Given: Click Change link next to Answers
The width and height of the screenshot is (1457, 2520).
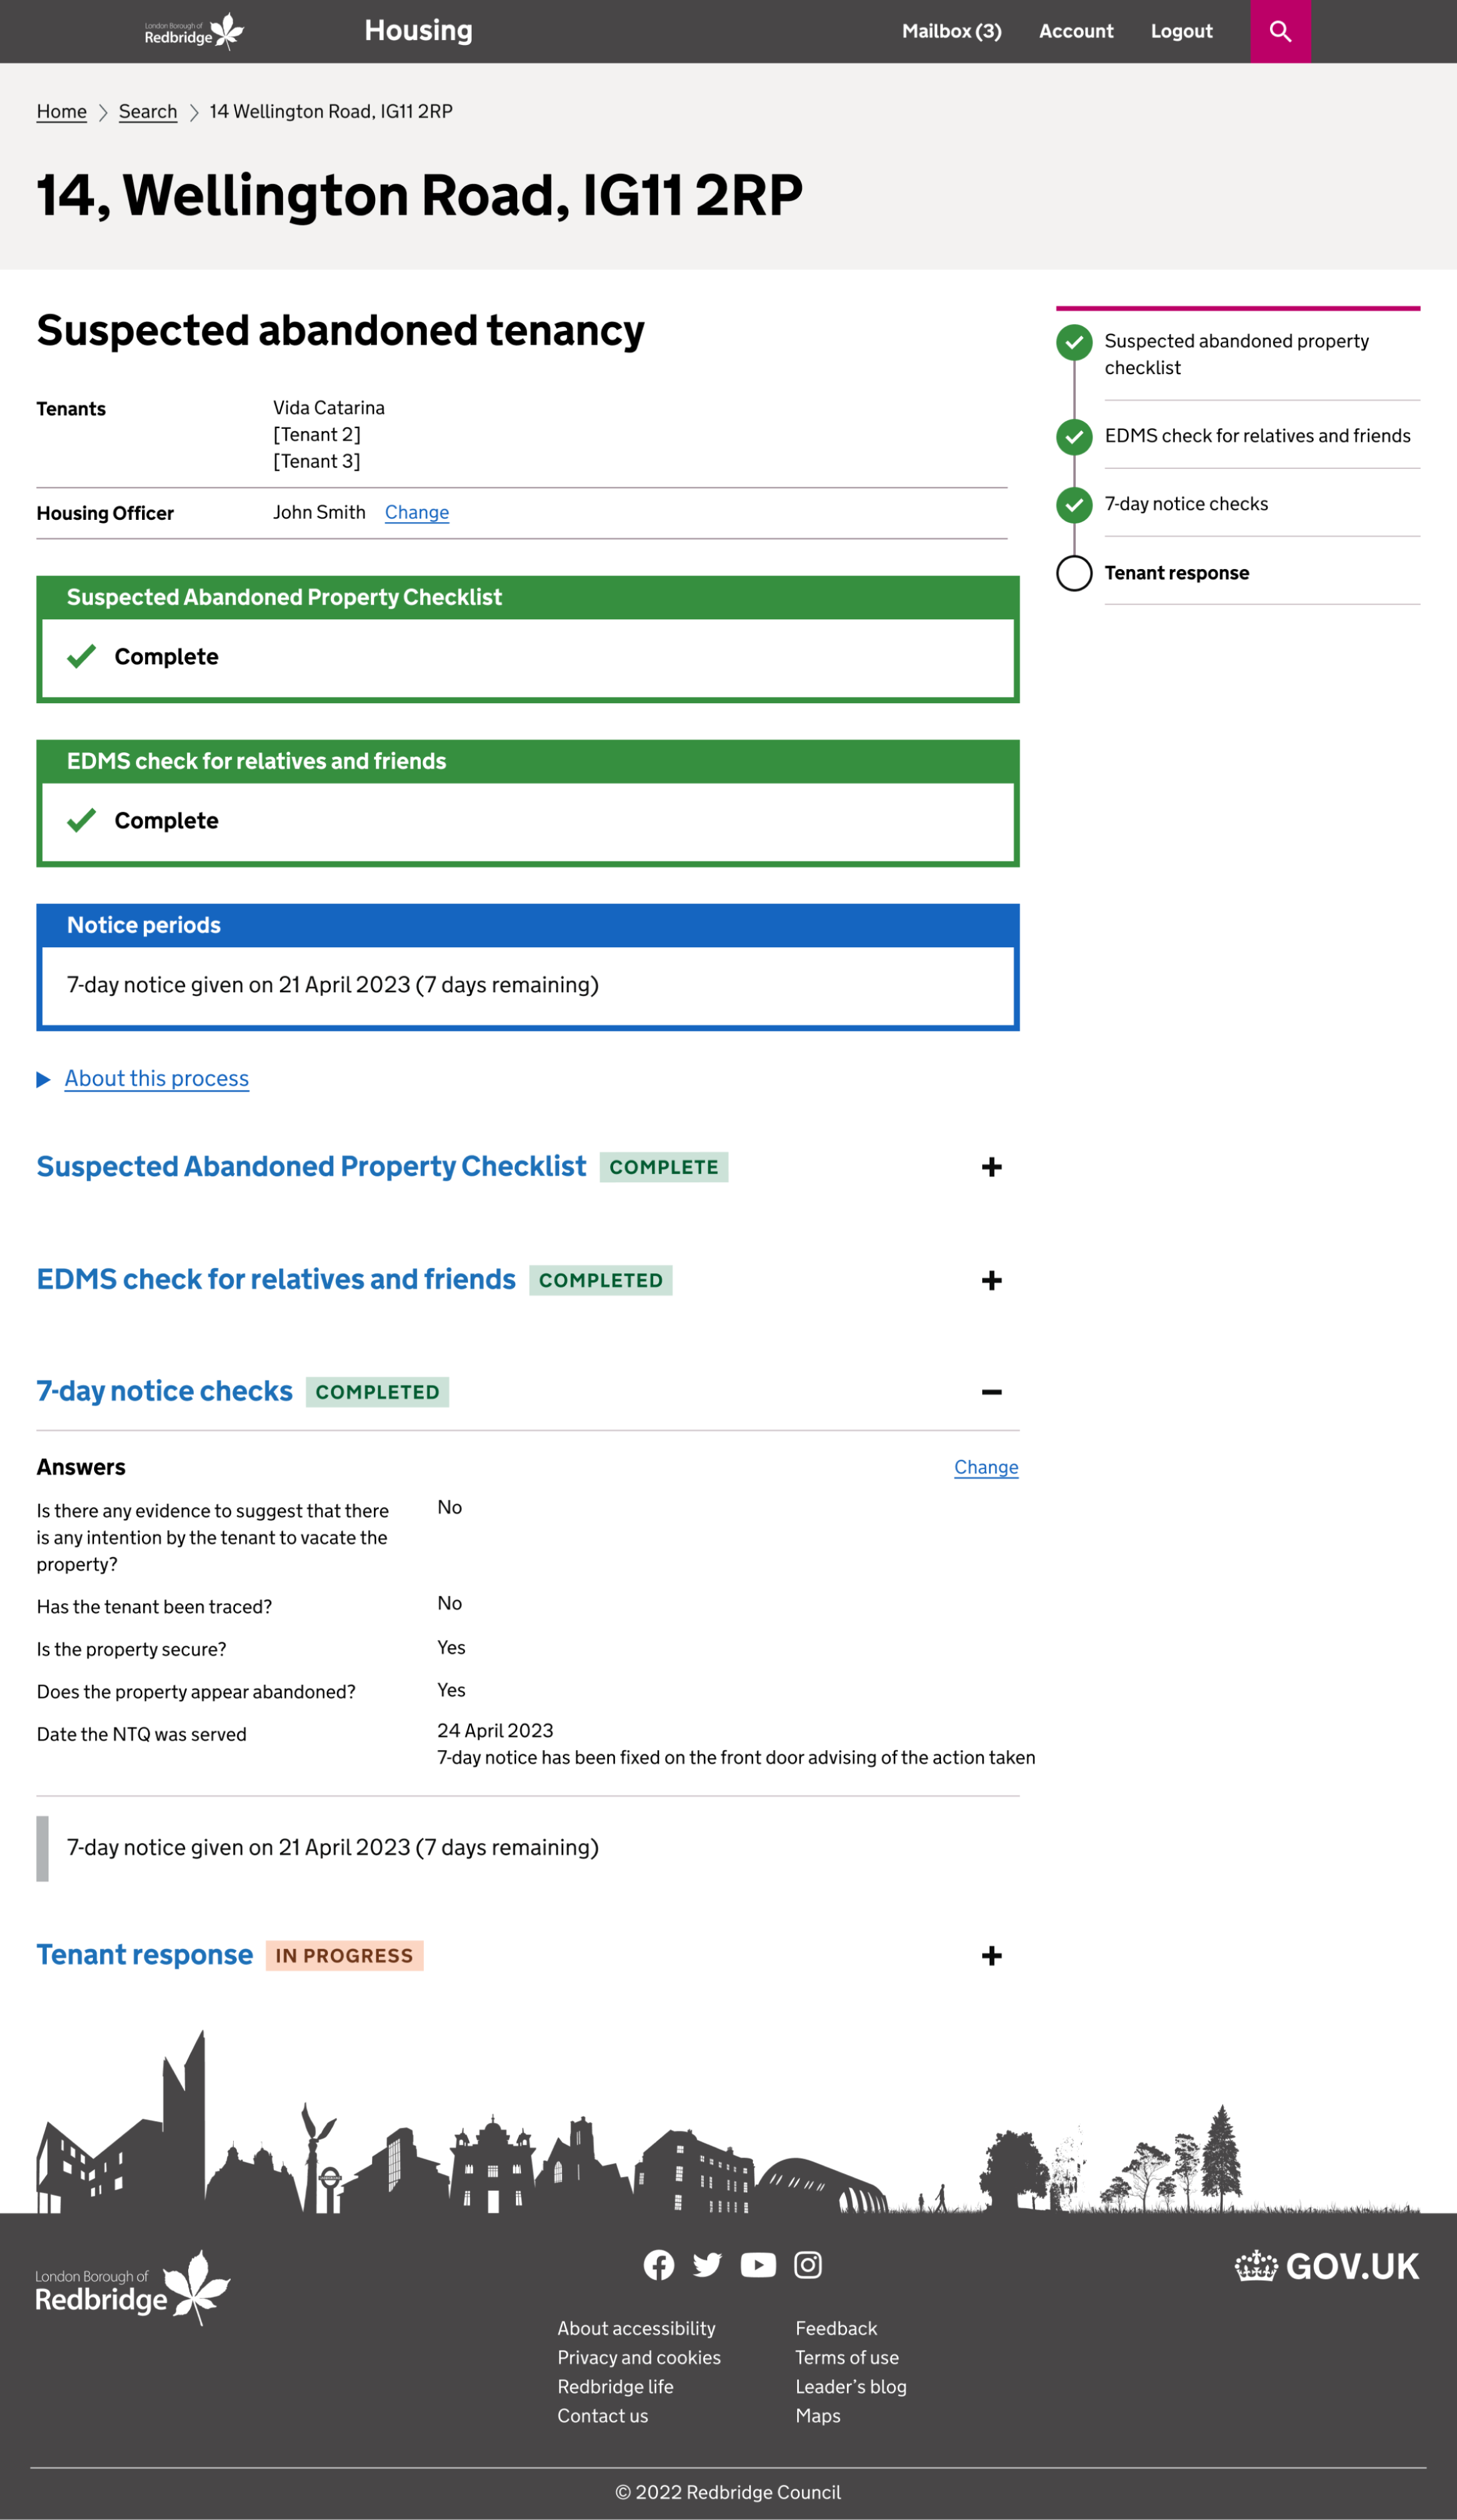Looking at the screenshot, I should tap(985, 1467).
